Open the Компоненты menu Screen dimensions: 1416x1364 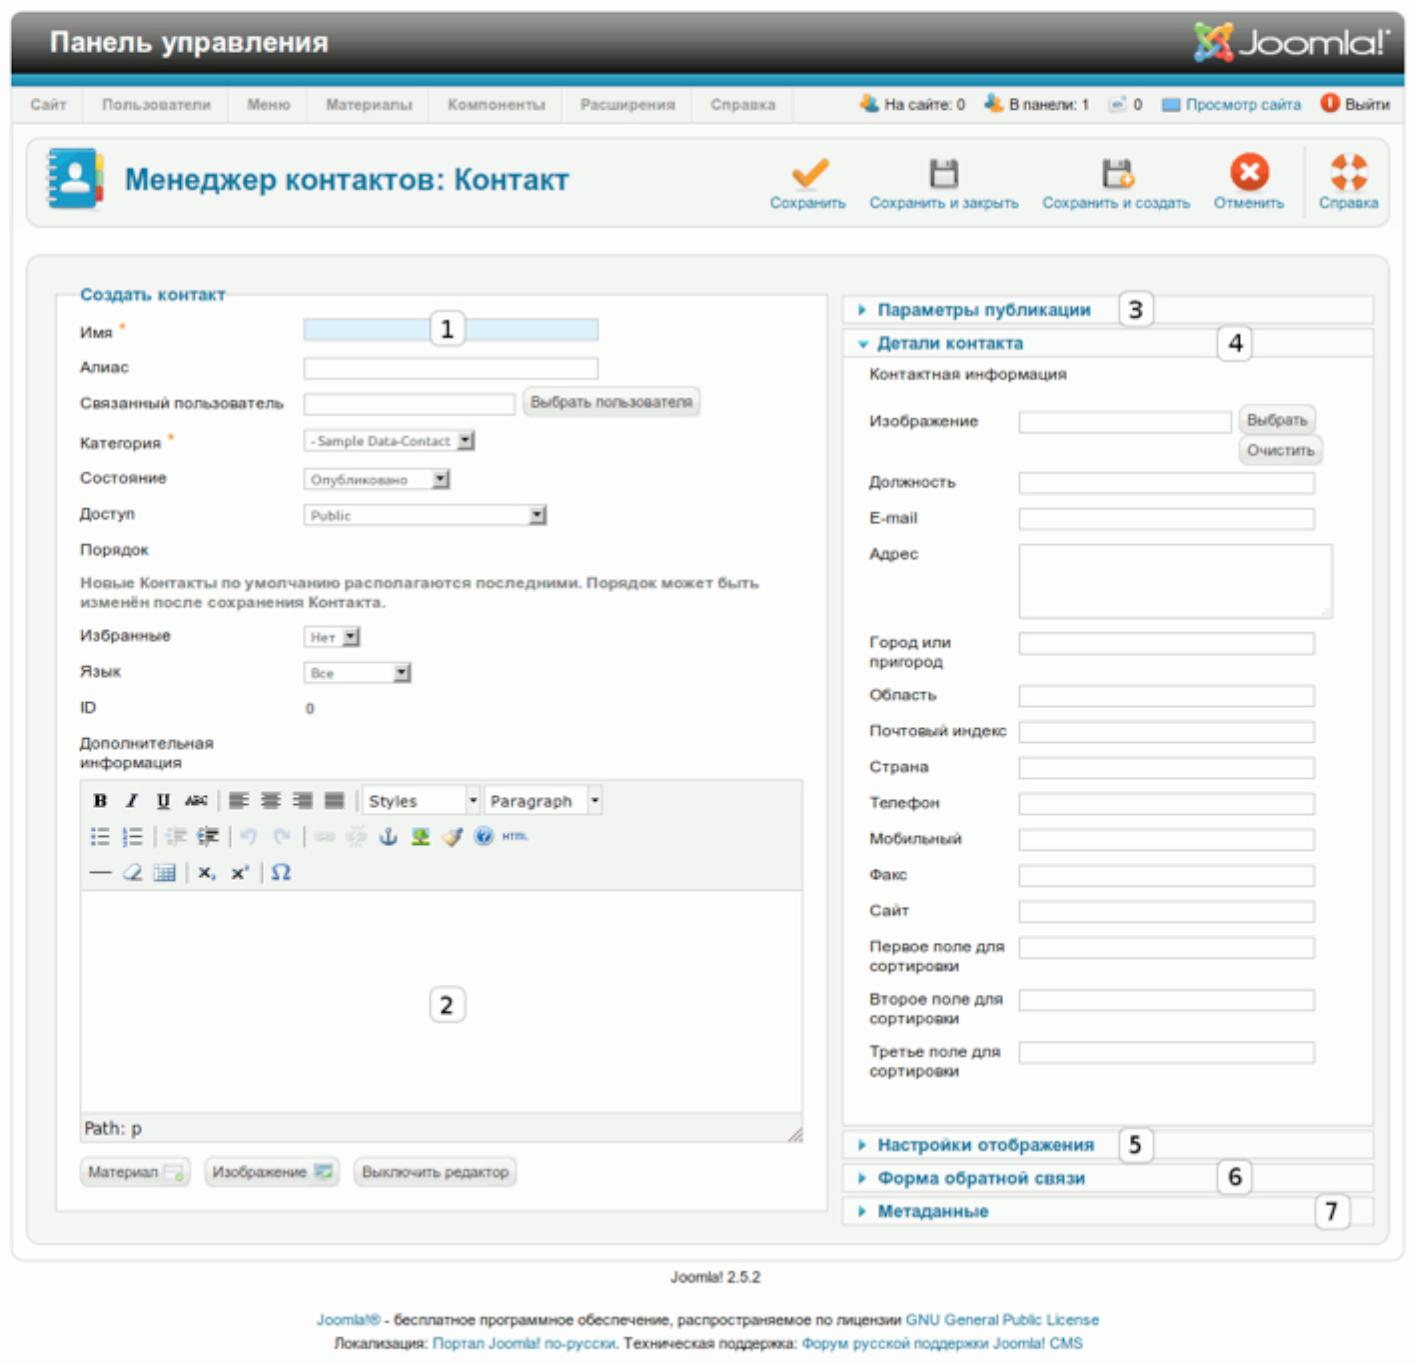[496, 105]
